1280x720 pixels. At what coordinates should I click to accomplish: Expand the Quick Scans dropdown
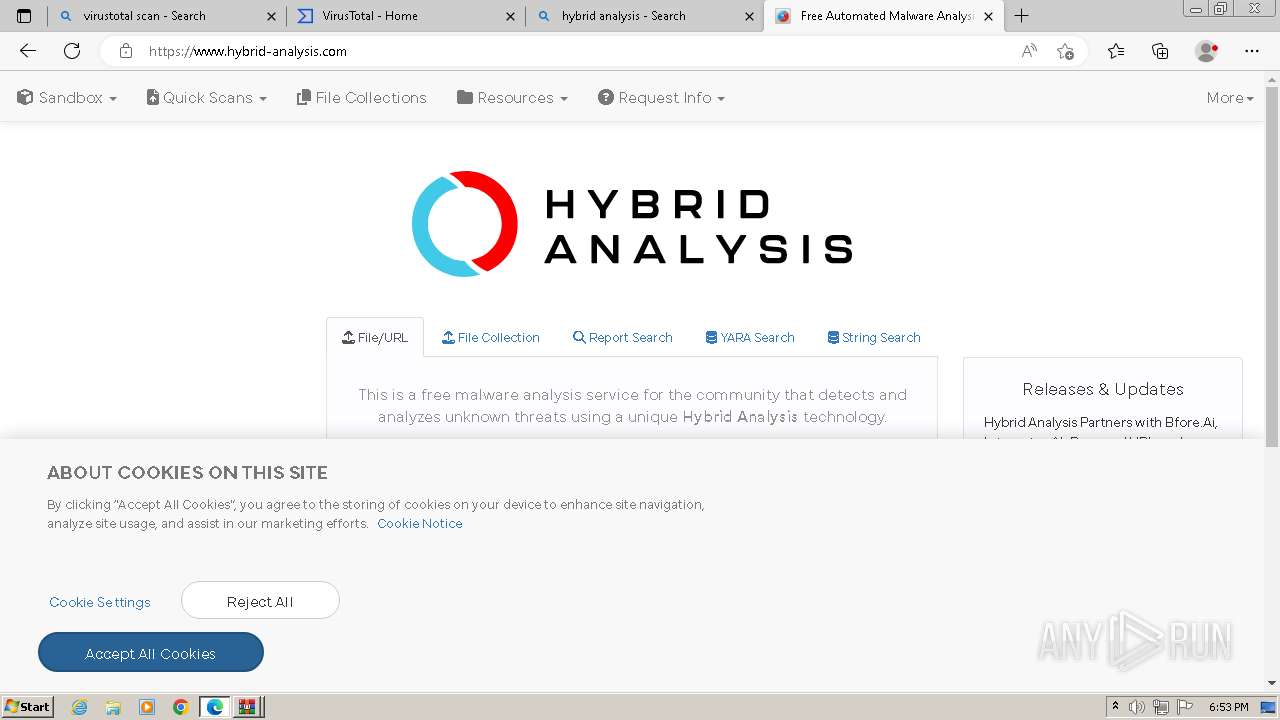click(x=206, y=98)
